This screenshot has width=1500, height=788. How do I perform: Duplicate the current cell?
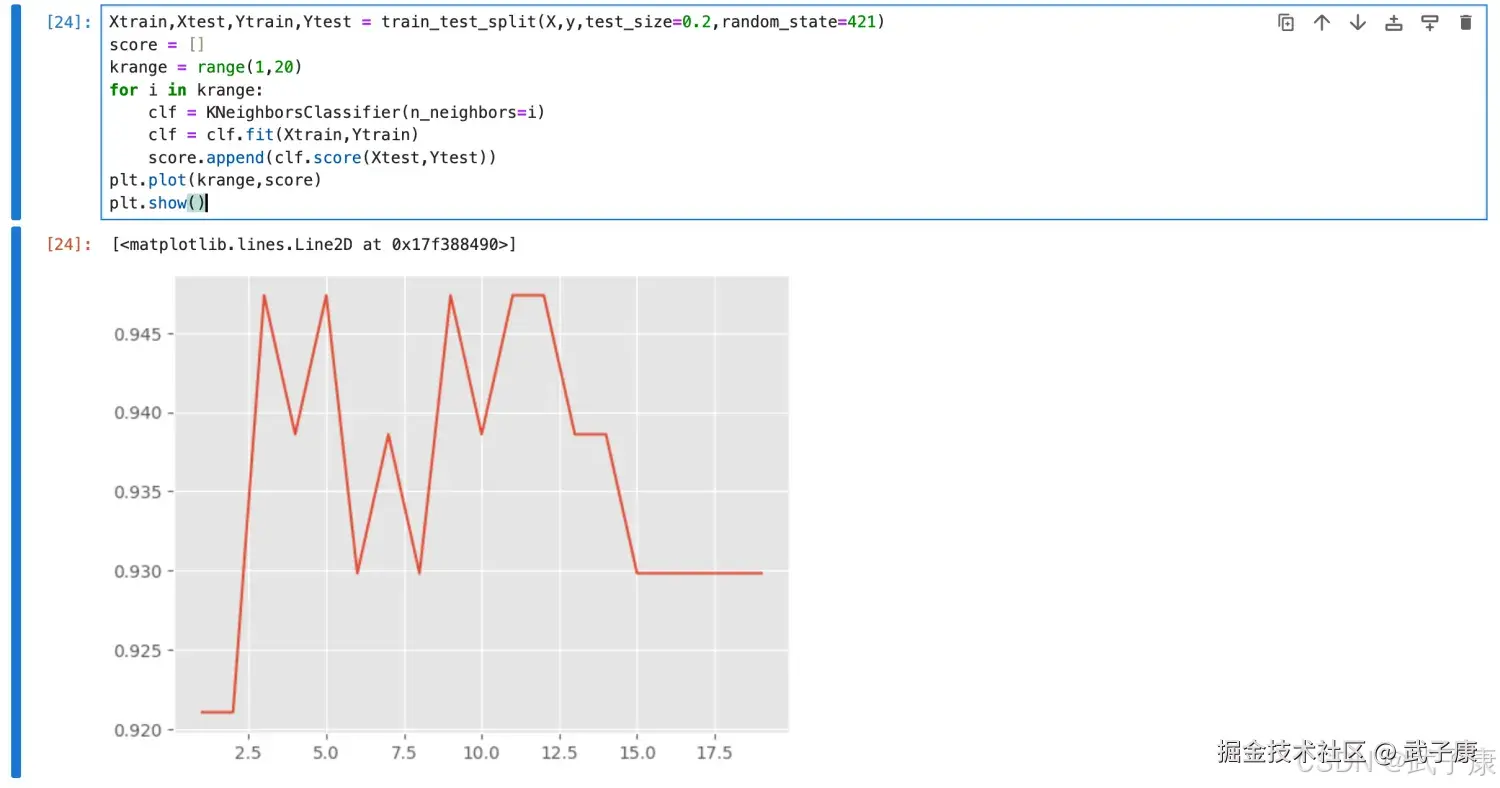[1286, 23]
